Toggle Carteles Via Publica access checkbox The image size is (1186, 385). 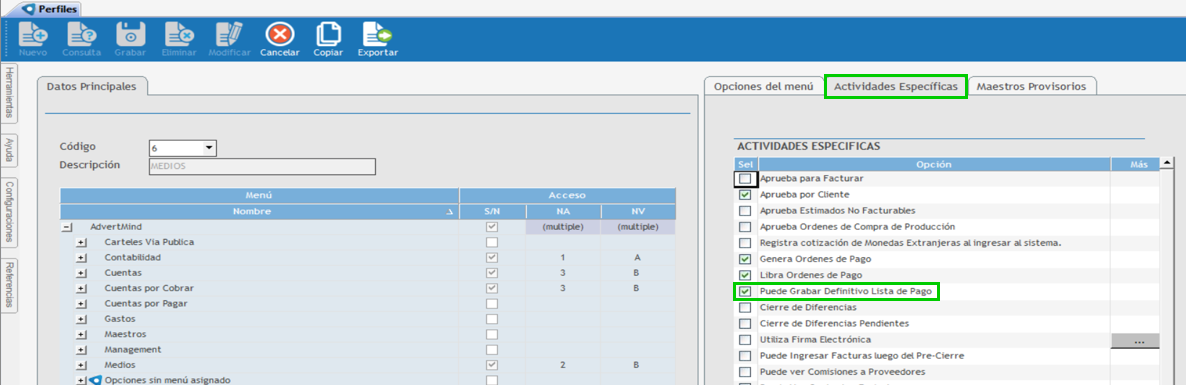pyautogui.click(x=492, y=242)
